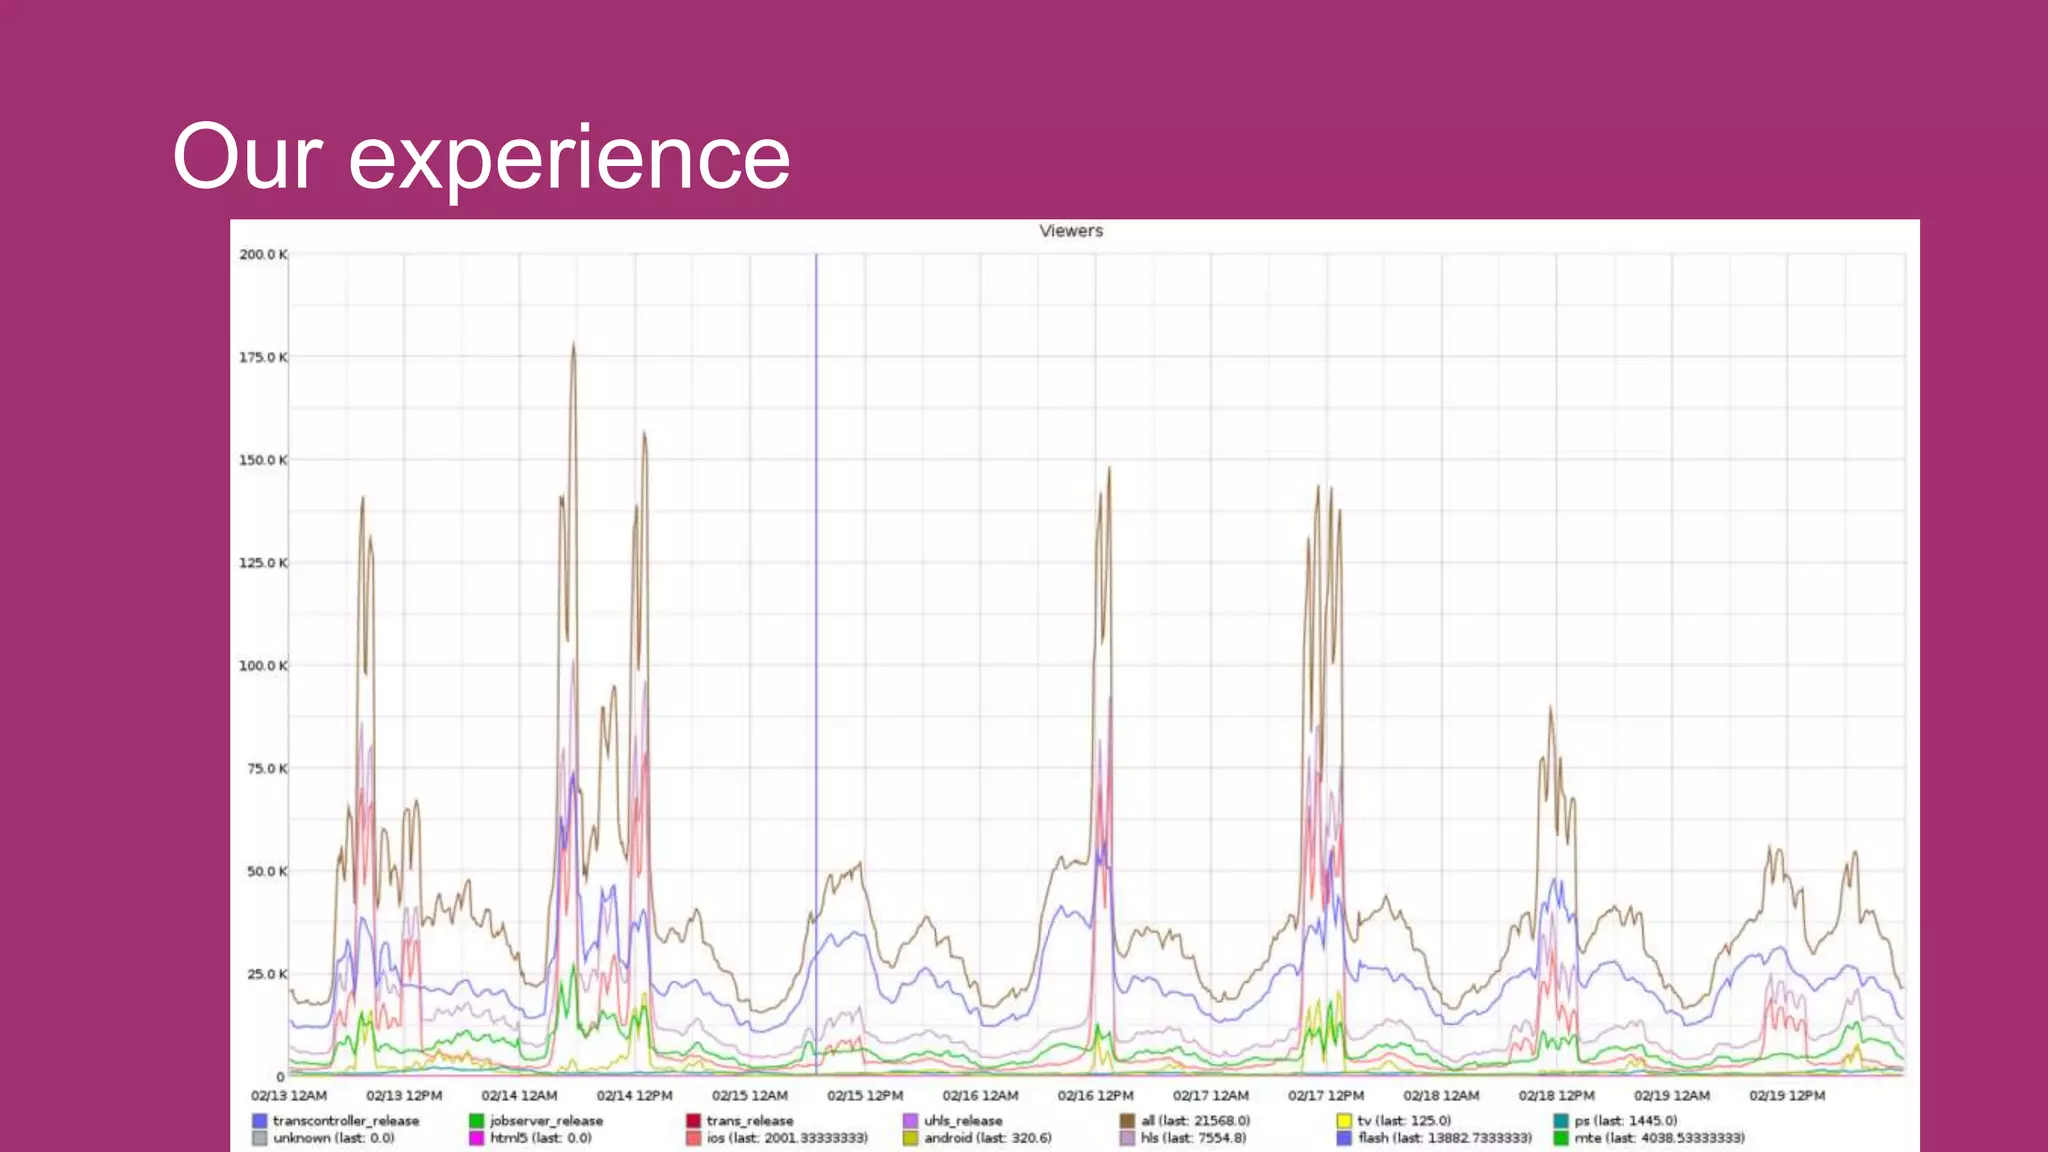Click the teal 'ps' legend swatch

[1560, 1121]
